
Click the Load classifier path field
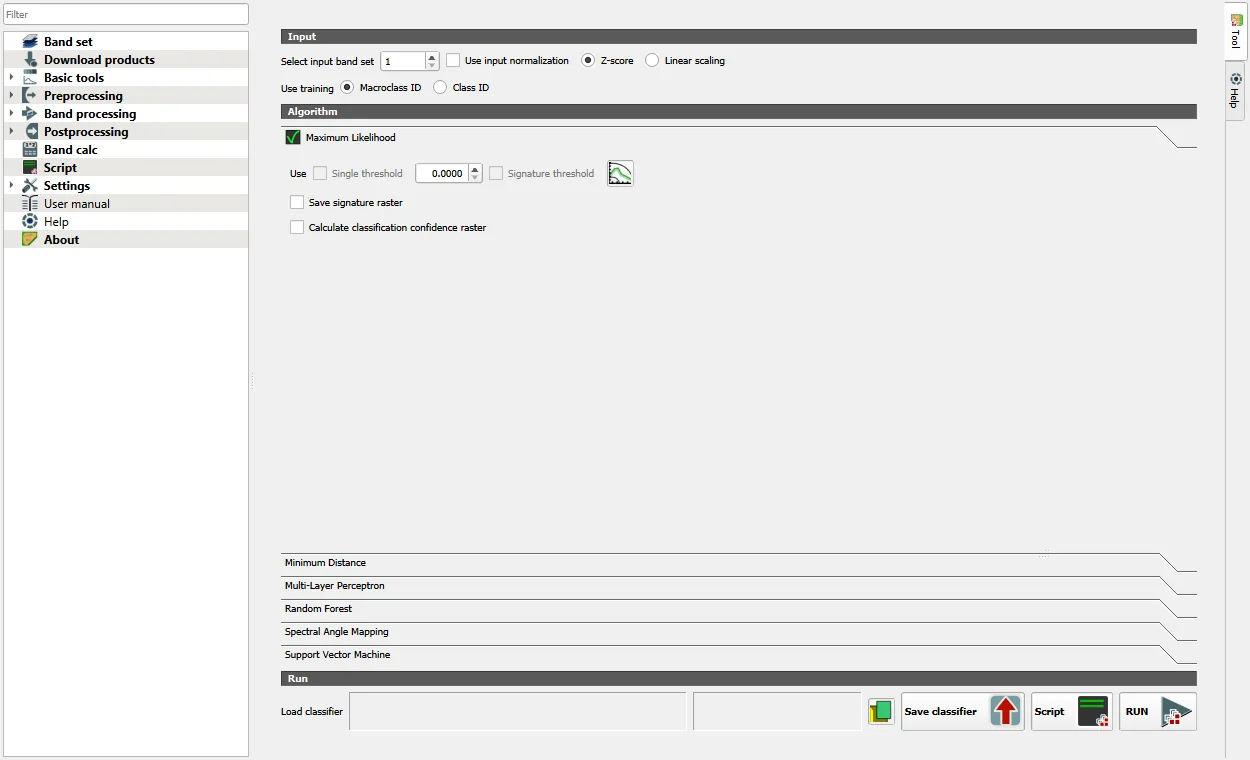tap(518, 712)
